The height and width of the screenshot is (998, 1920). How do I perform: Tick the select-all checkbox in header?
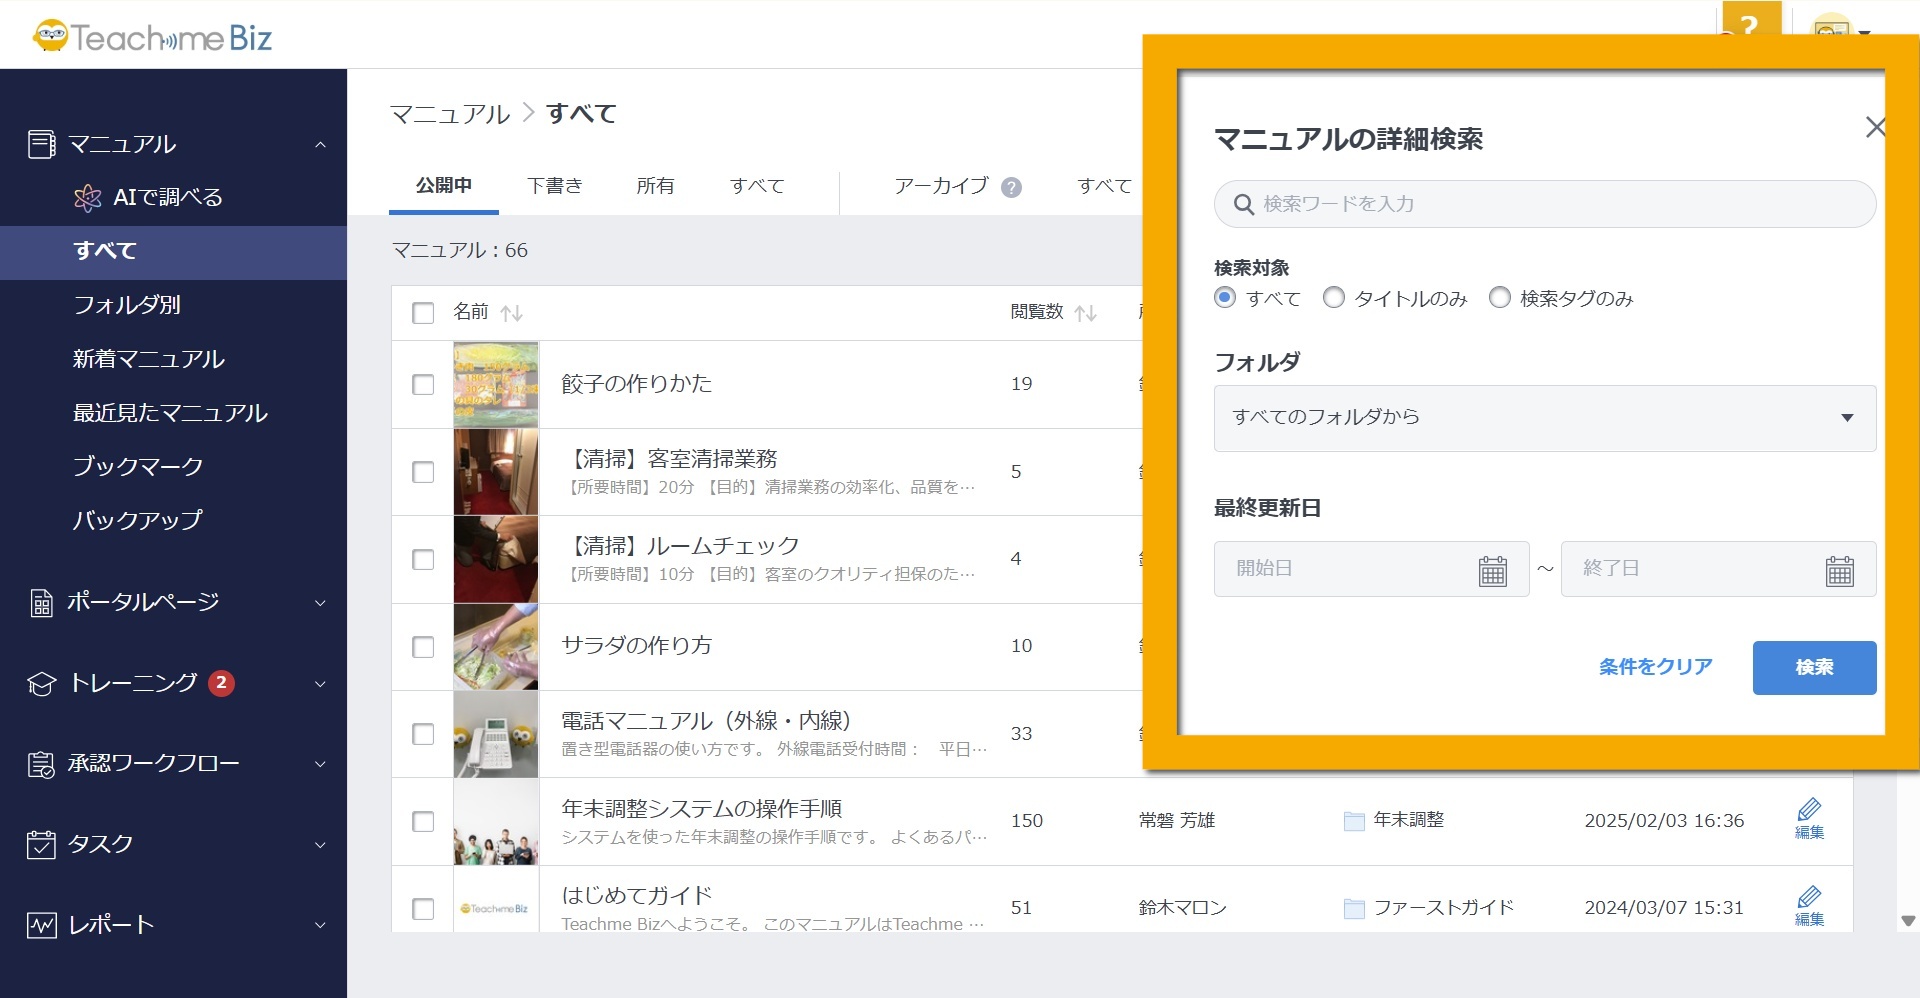point(423,313)
